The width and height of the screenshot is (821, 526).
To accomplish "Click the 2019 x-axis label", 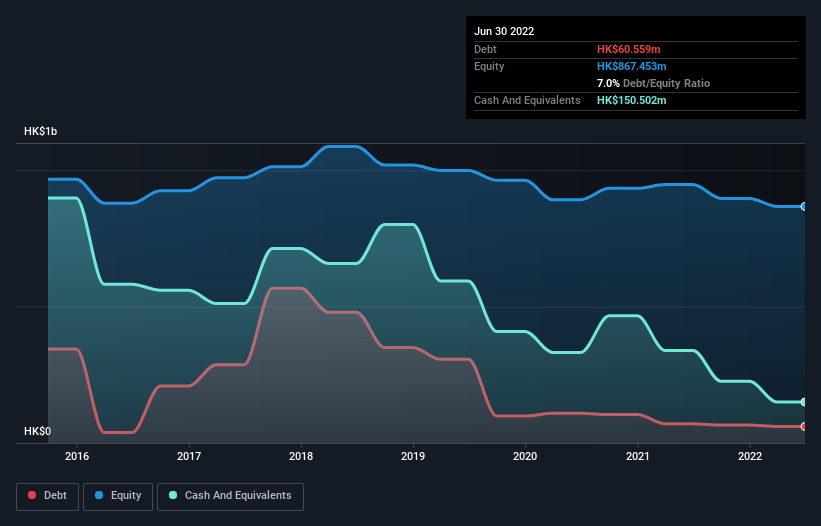I will coord(413,456).
